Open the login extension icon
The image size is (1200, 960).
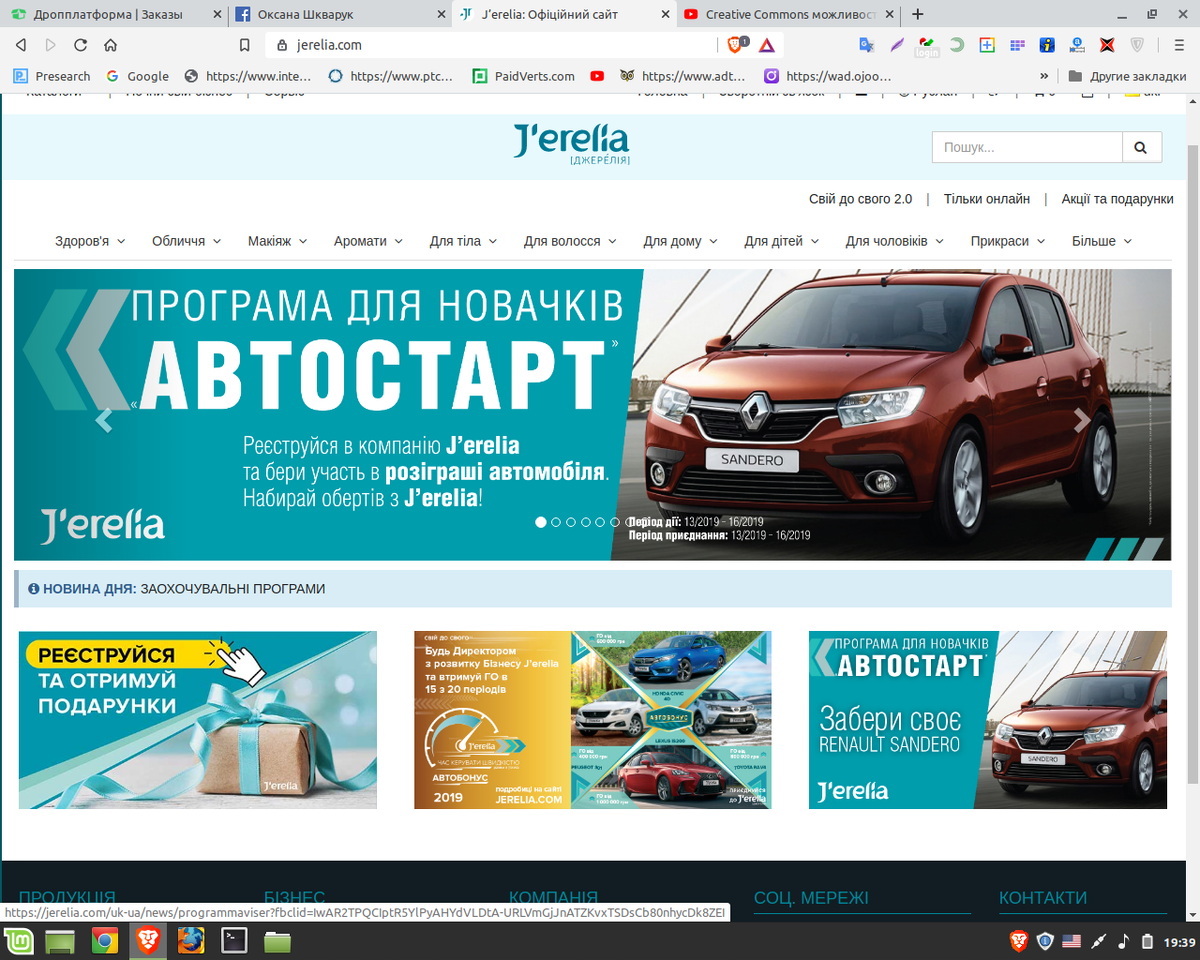[x=927, y=45]
